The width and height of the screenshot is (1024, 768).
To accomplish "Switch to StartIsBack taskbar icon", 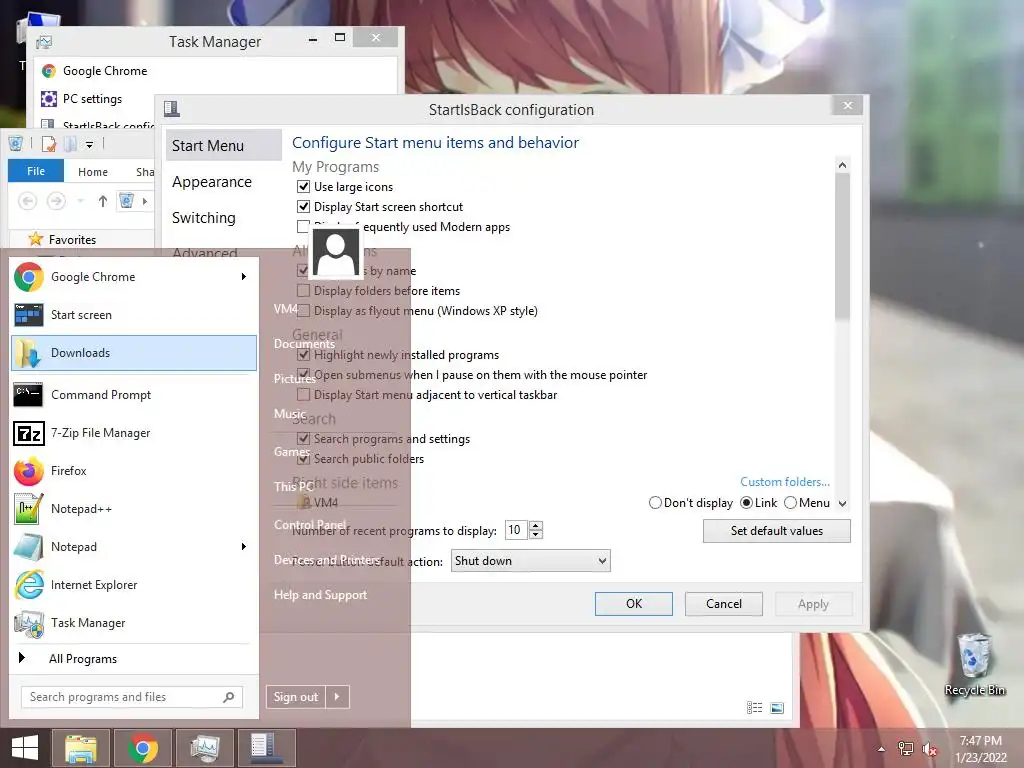I will 266,748.
